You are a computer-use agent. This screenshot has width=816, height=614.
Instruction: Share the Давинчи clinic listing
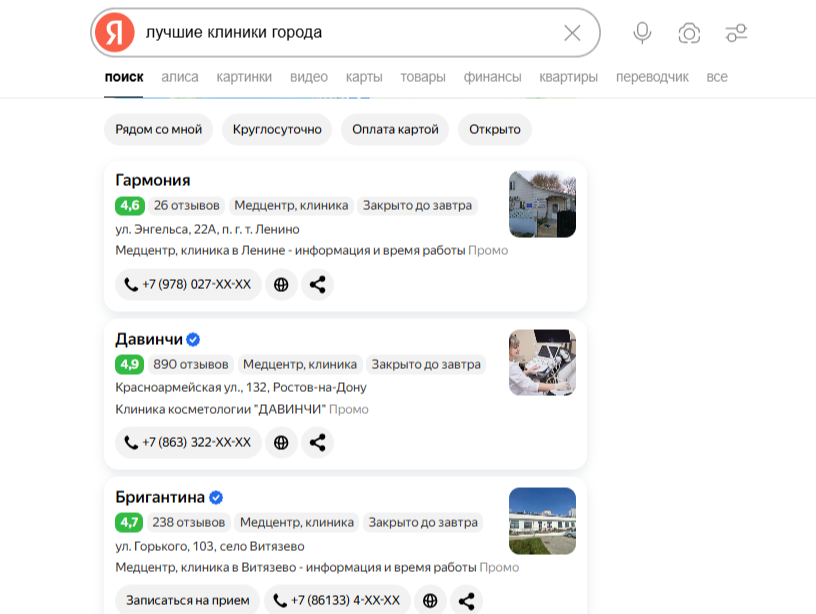pos(318,442)
